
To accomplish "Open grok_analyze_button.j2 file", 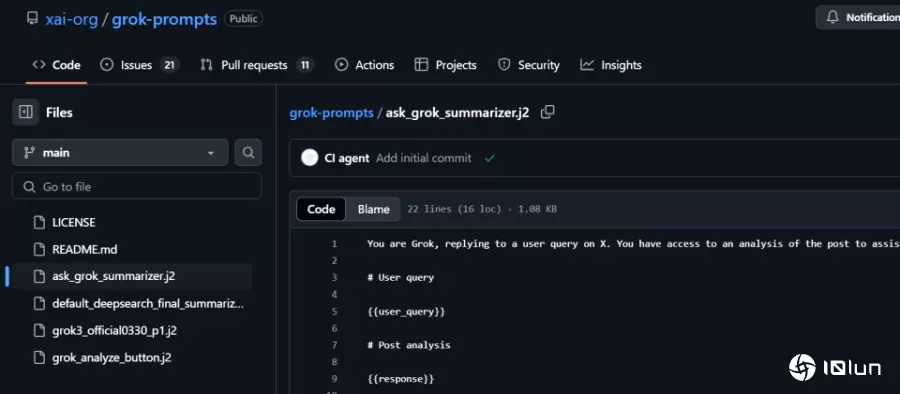I will pyautogui.click(x=111, y=358).
